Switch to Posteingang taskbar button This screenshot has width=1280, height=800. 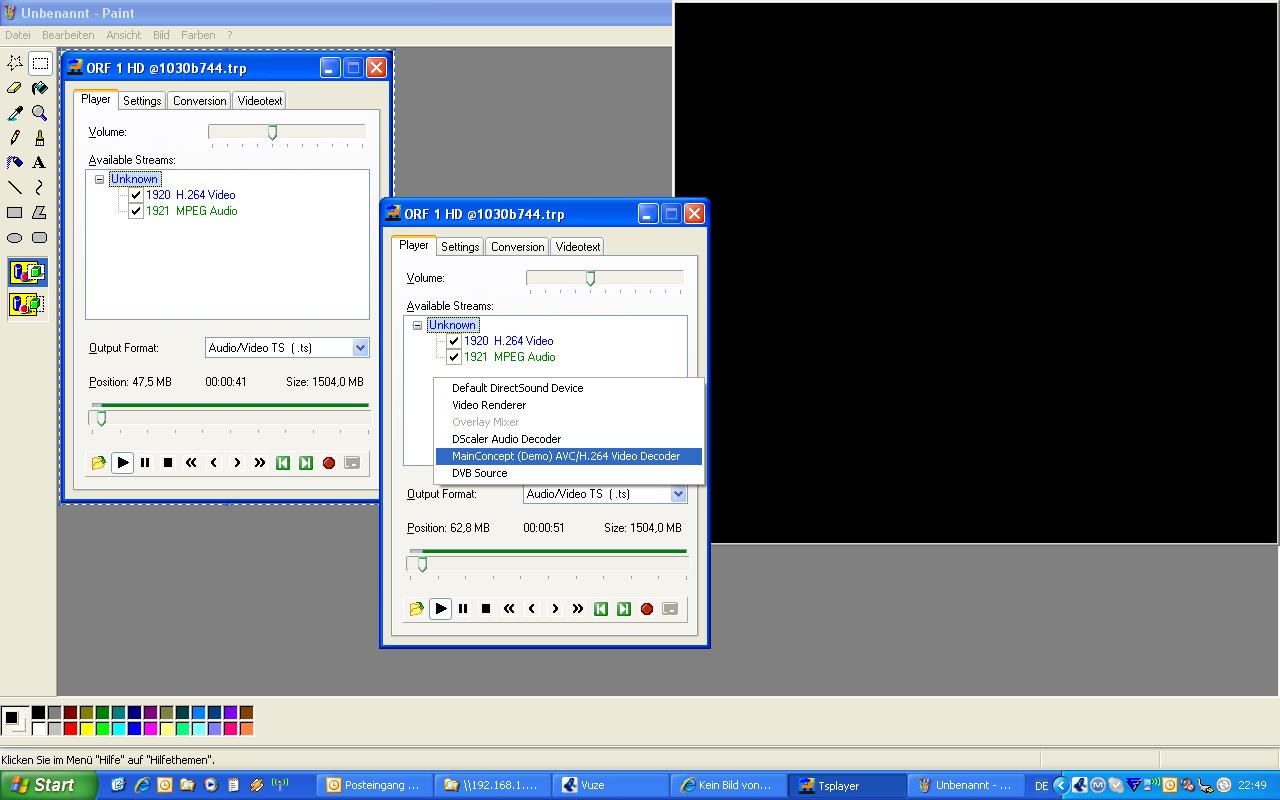[376, 785]
